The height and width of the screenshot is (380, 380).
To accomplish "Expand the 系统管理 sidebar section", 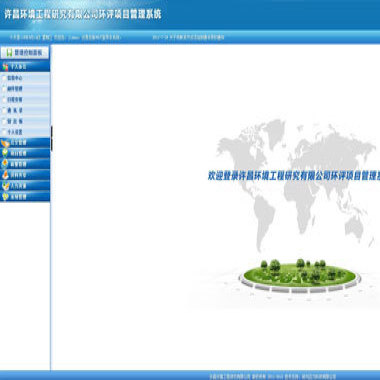I will [x=25, y=197].
